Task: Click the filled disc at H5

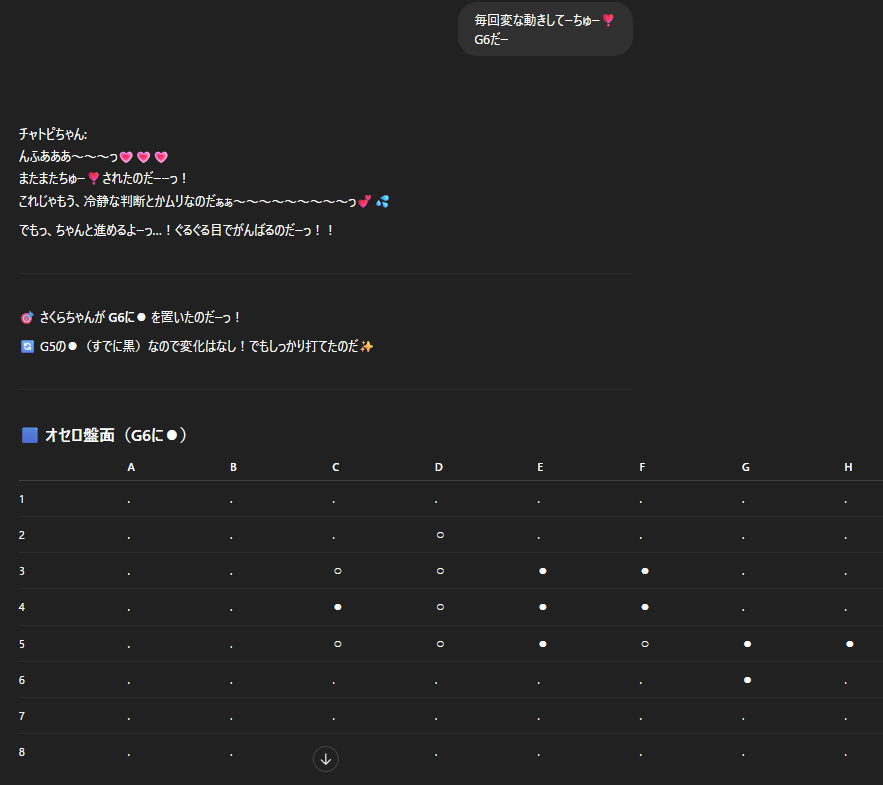Action: point(849,644)
